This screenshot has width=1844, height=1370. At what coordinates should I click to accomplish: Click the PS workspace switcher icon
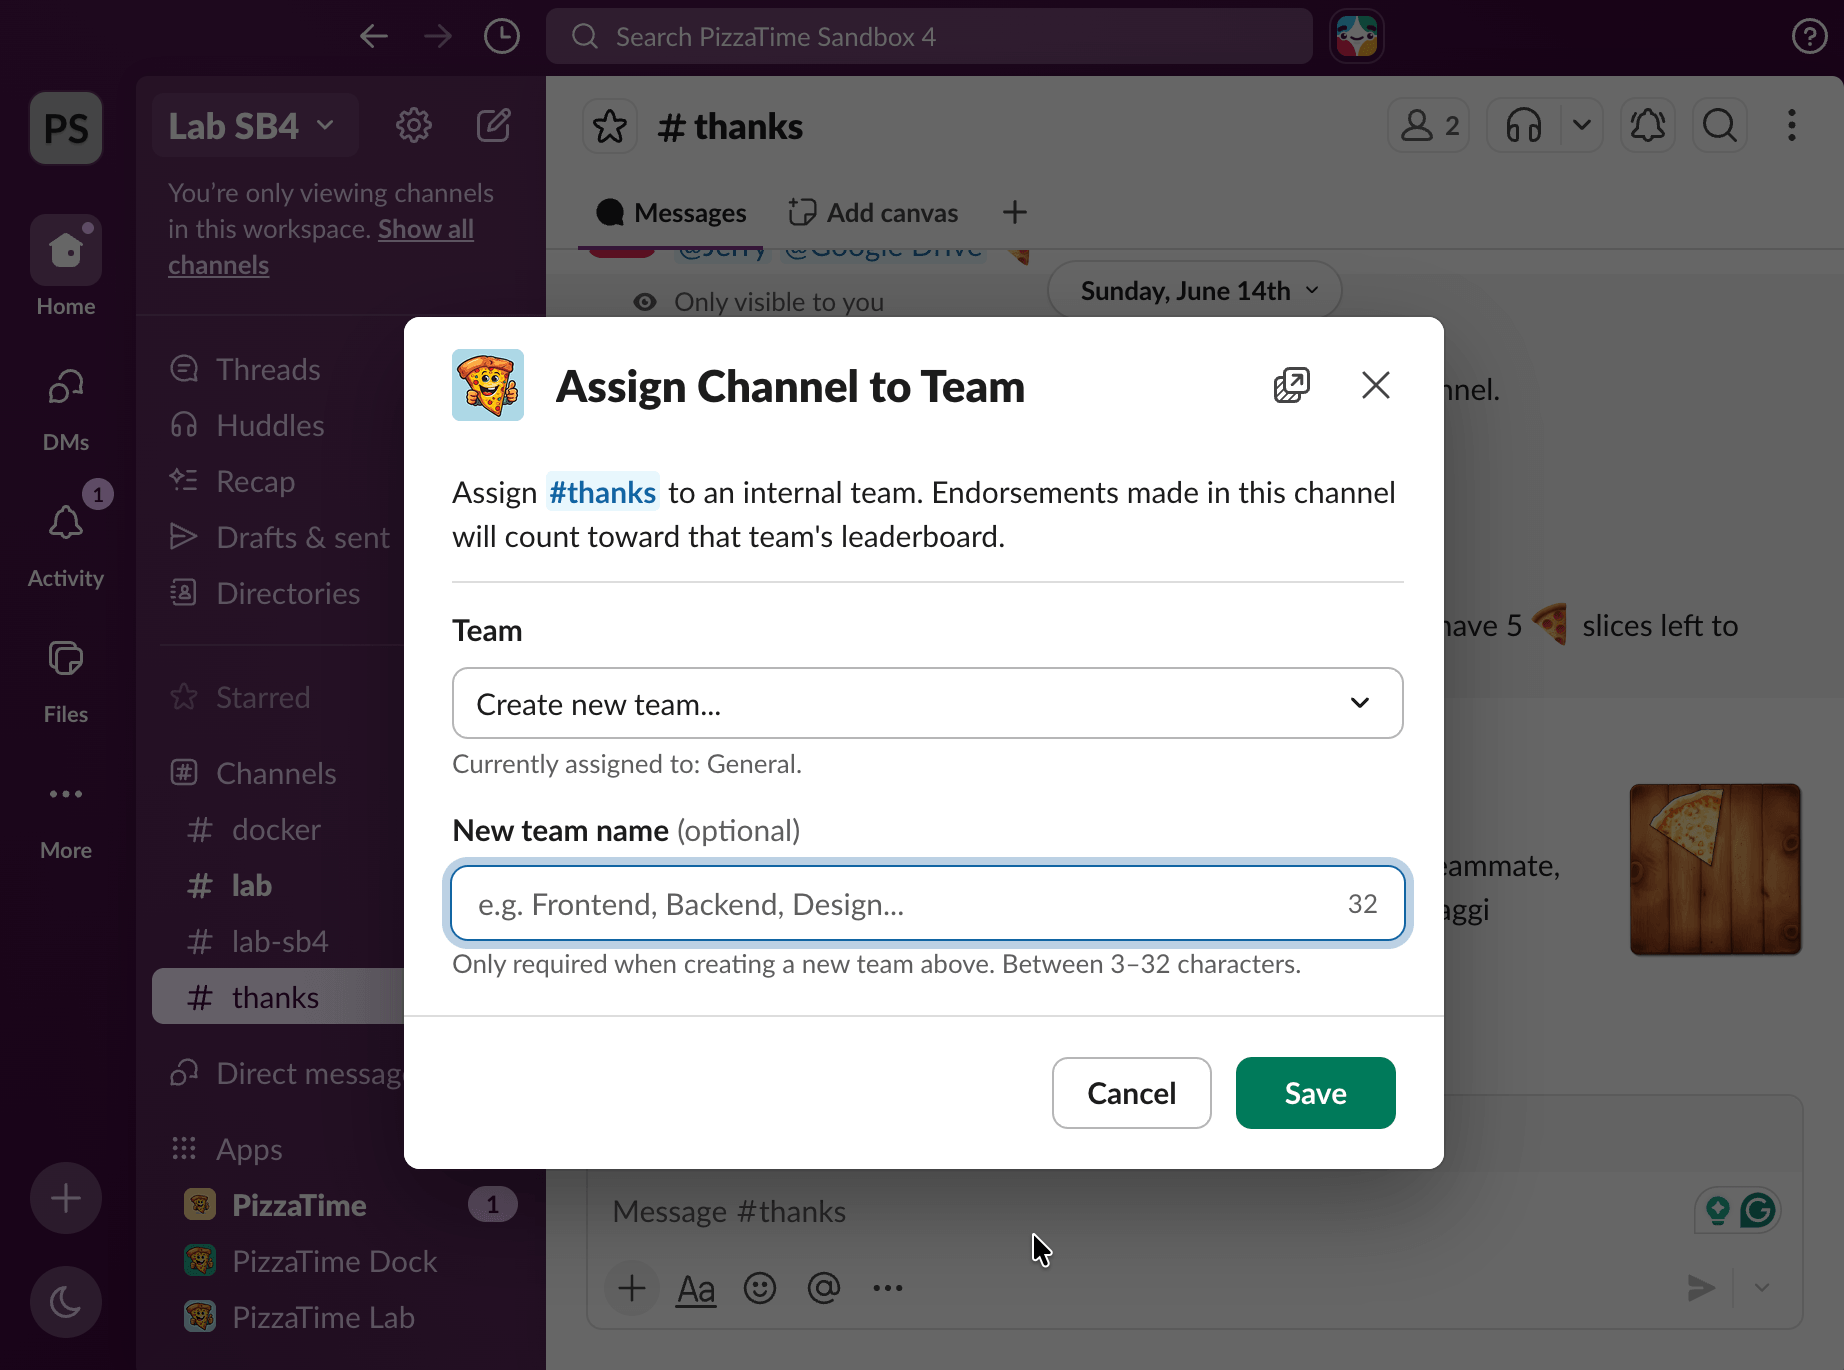click(66, 128)
